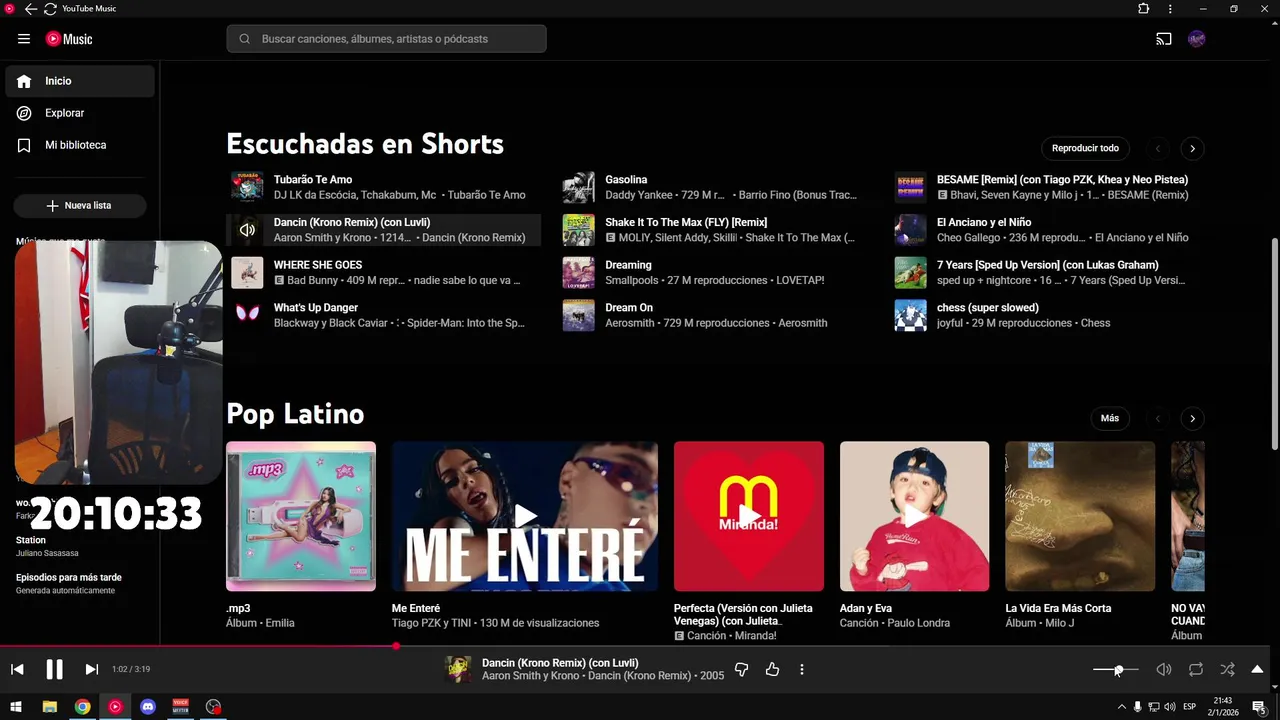This screenshot has width=1280, height=720.
Task: Open Discord from the taskbar
Action: pos(148,707)
